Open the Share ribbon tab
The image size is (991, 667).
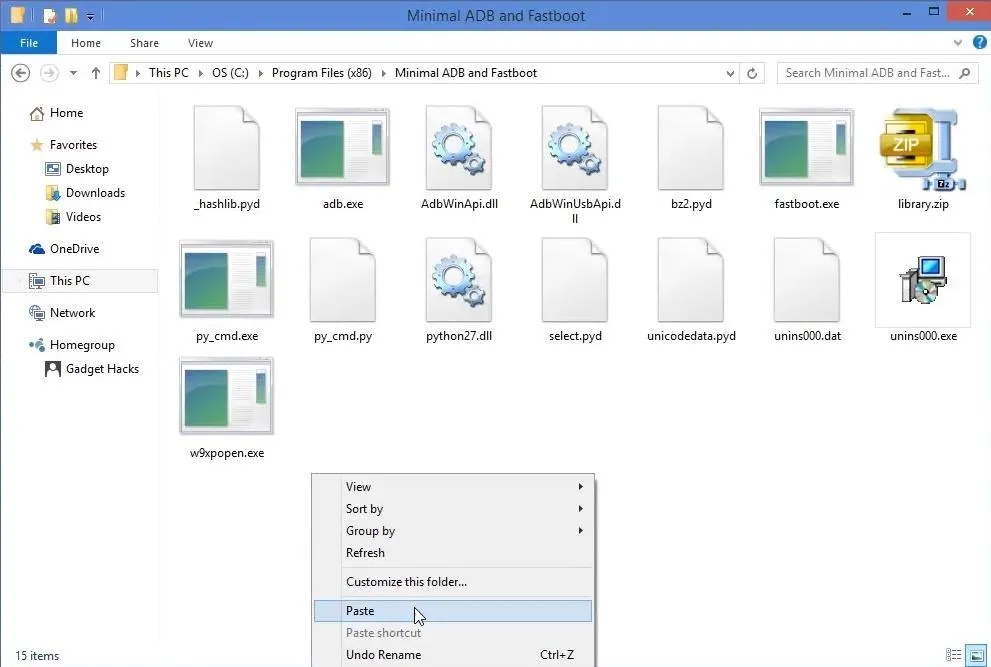[x=144, y=43]
